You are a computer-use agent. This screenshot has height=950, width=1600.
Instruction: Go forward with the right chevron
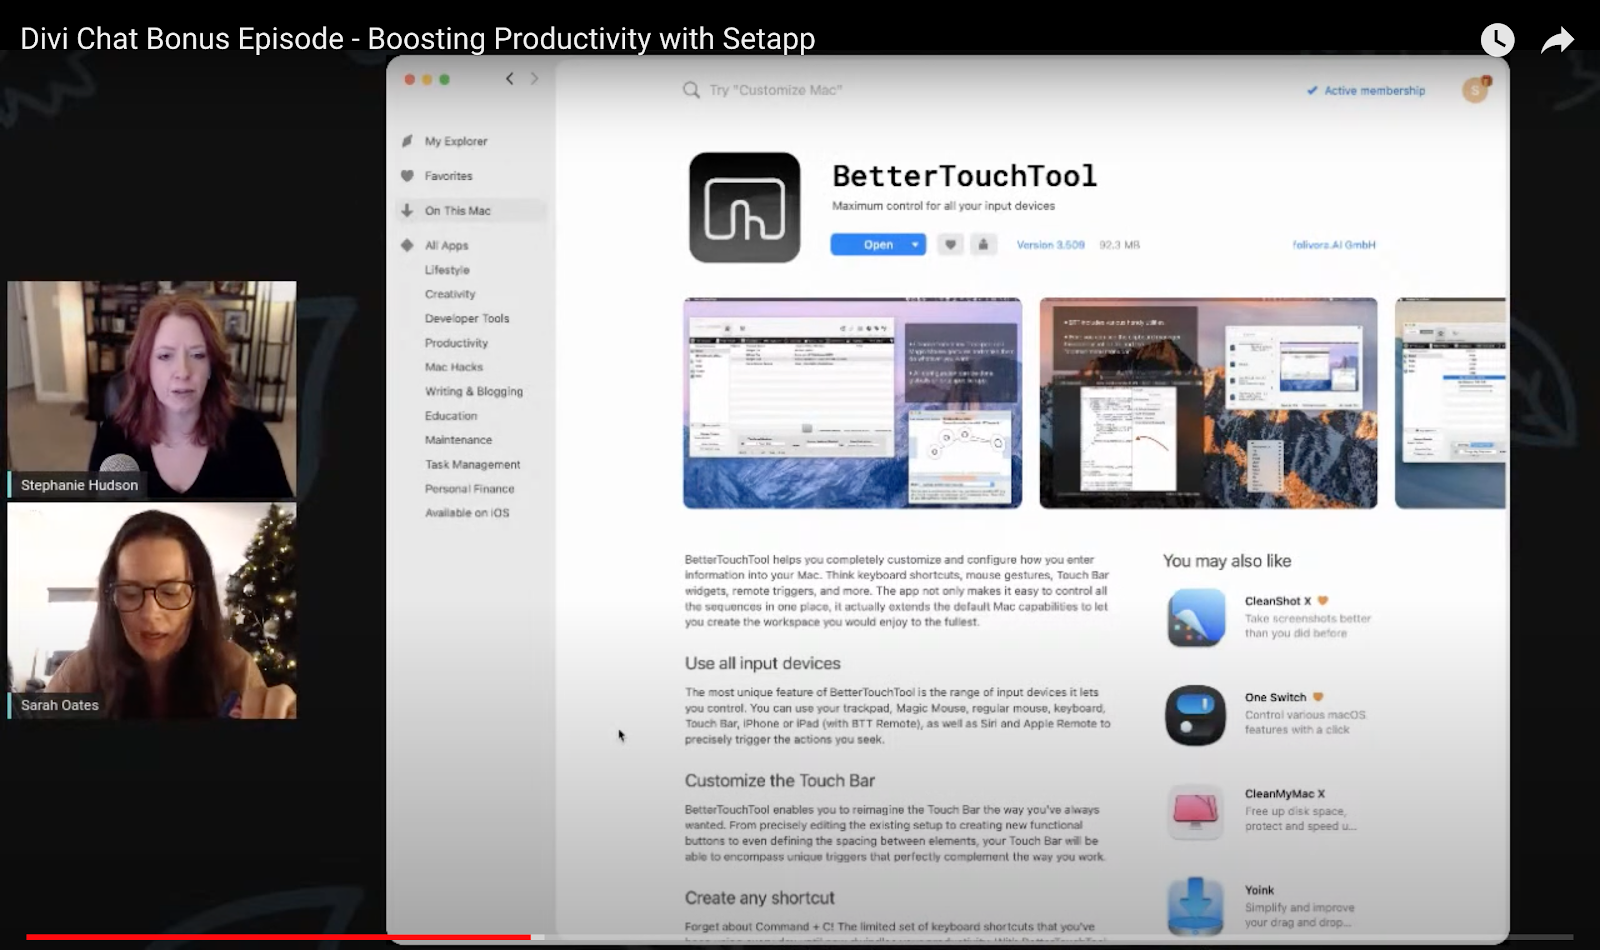tap(534, 79)
